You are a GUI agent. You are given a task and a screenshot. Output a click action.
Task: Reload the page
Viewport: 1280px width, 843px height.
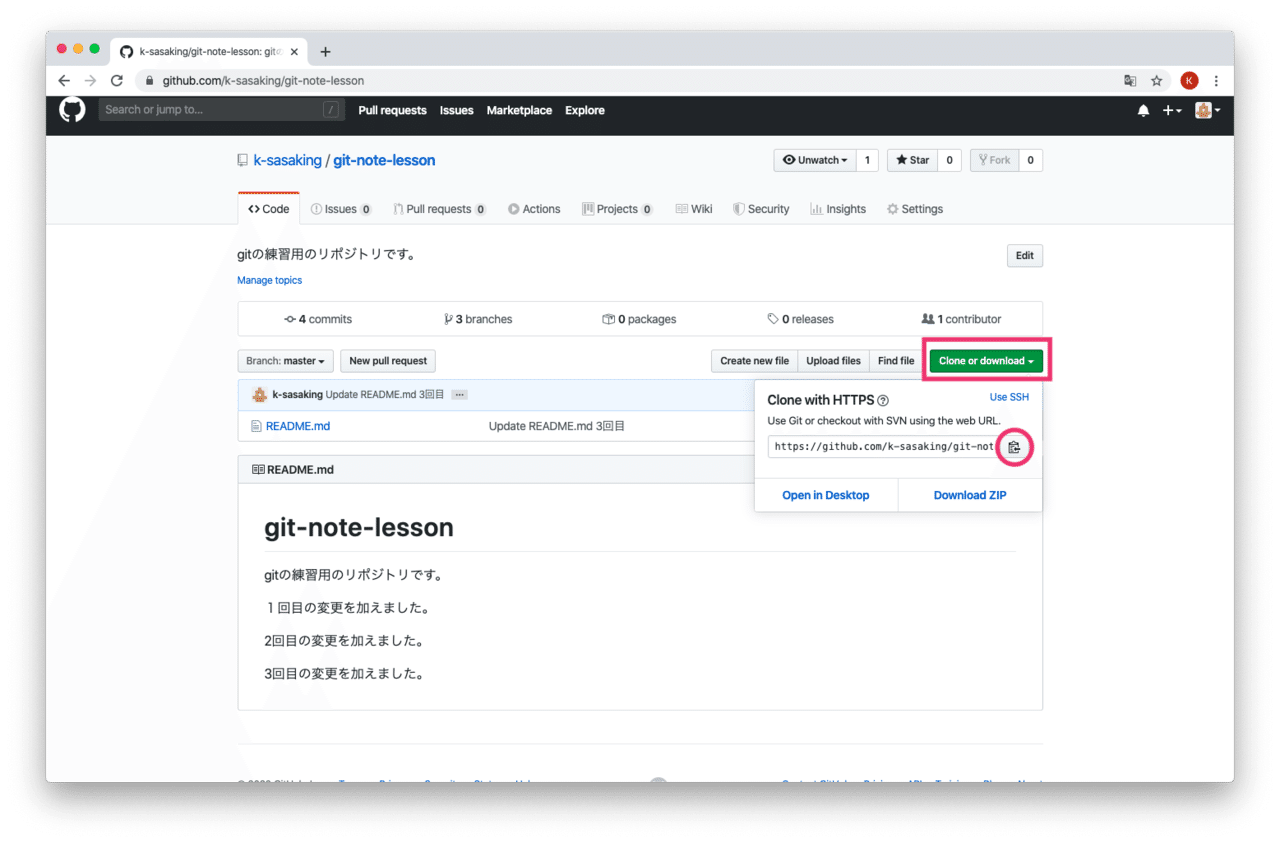tap(117, 81)
